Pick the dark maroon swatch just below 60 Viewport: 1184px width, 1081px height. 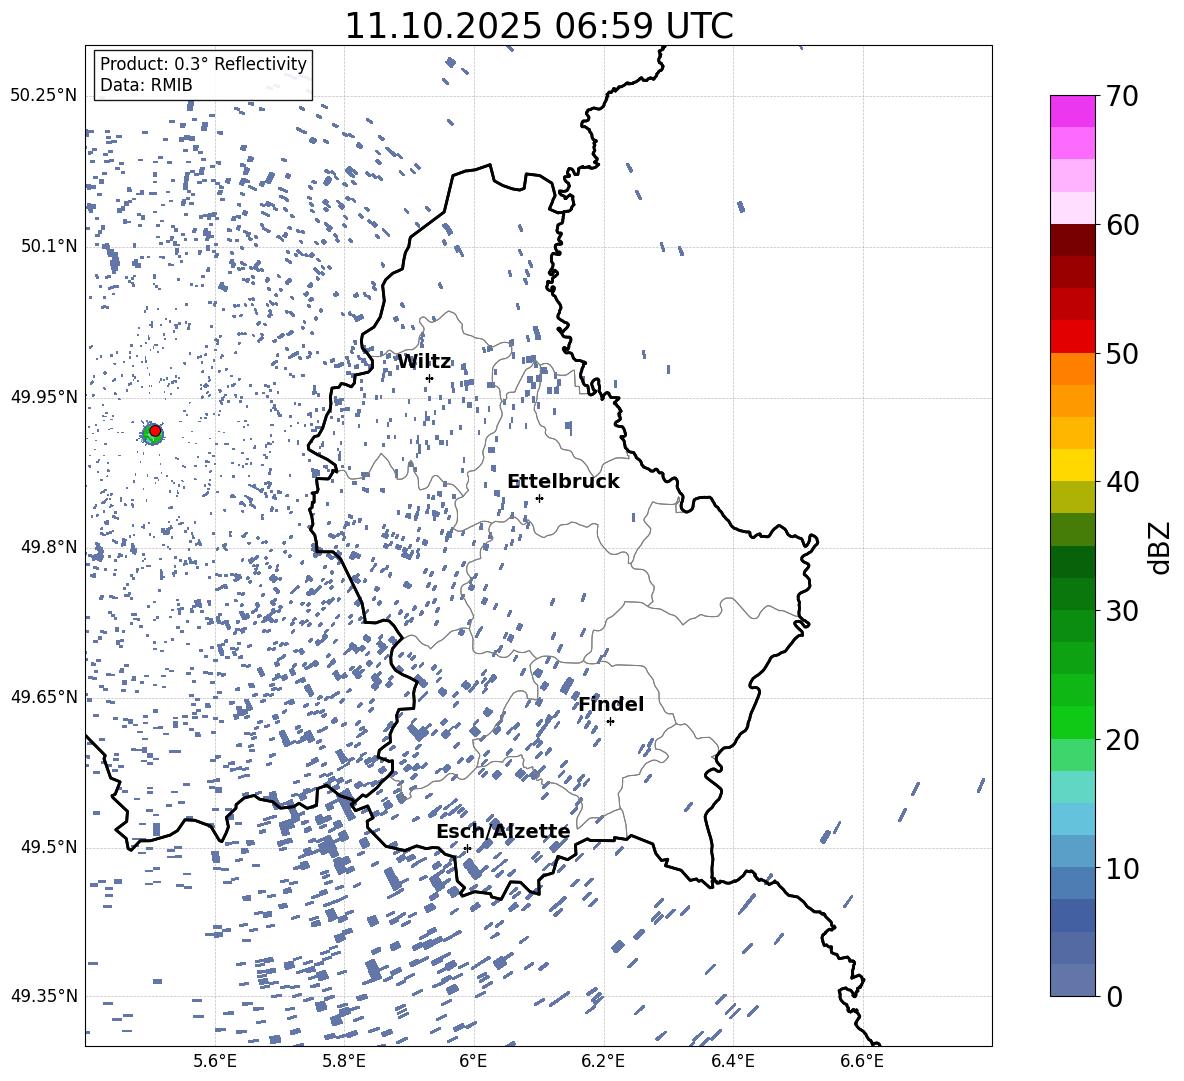1073,240
